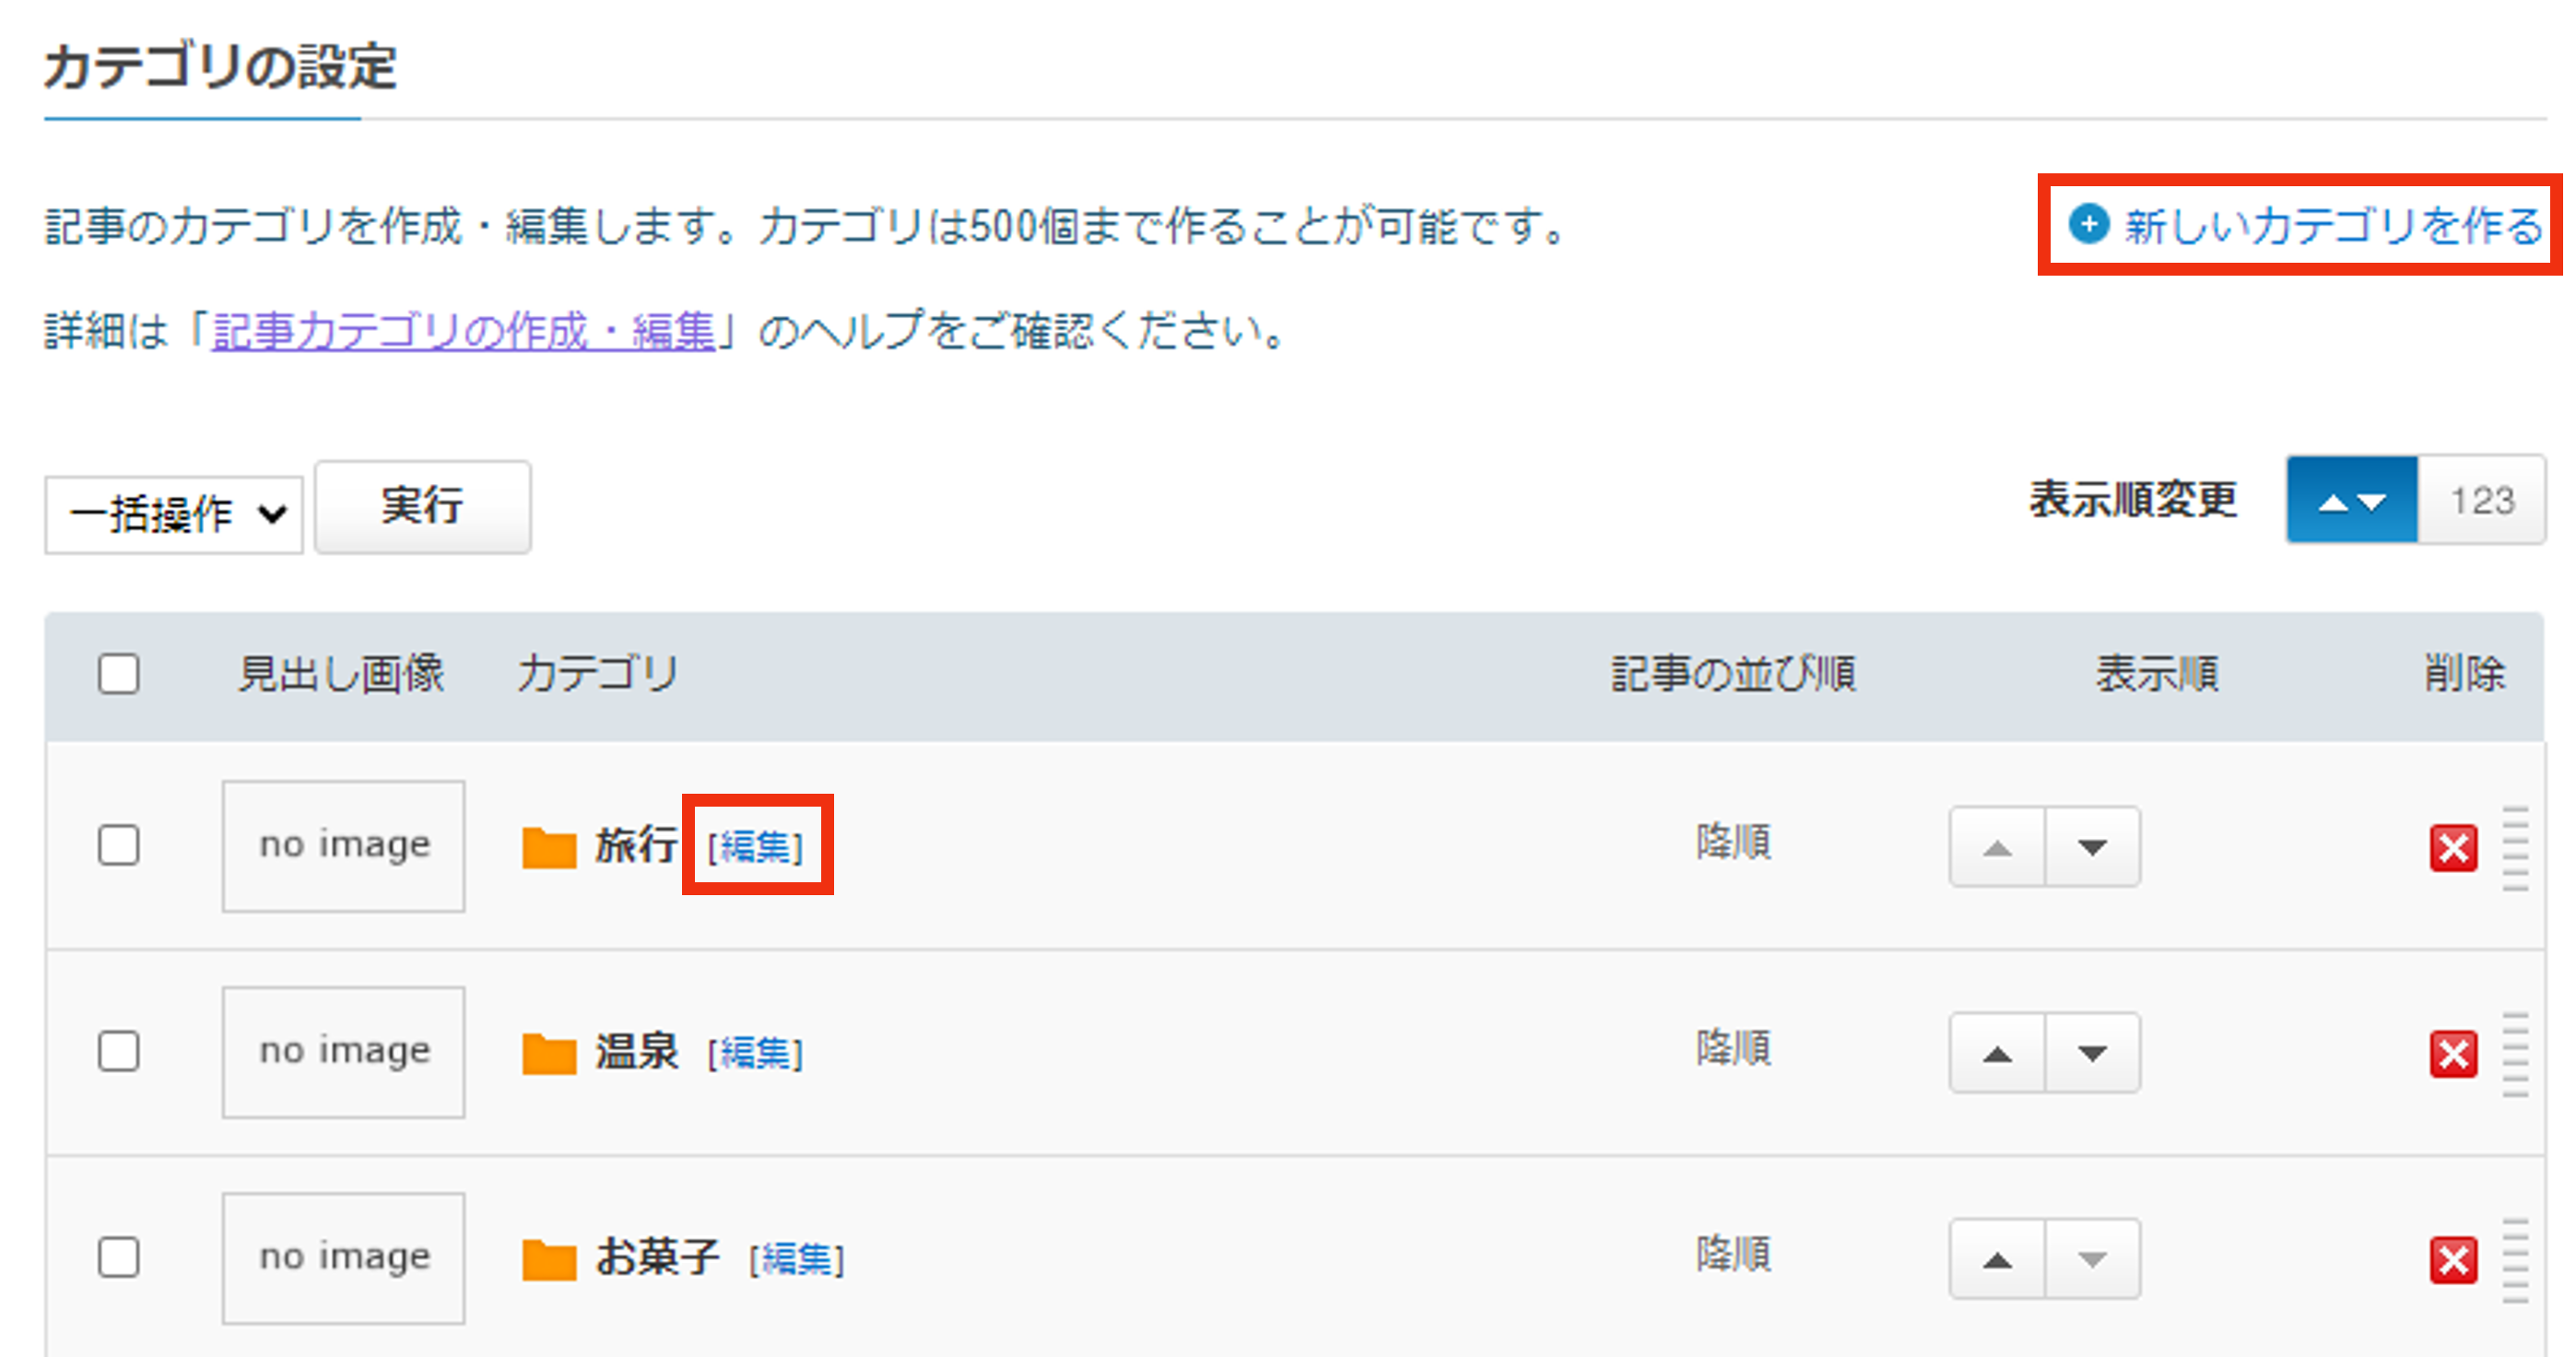Move お菓子 category up one position
This screenshot has height=1357, width=2576.
coord(1997,1260)
